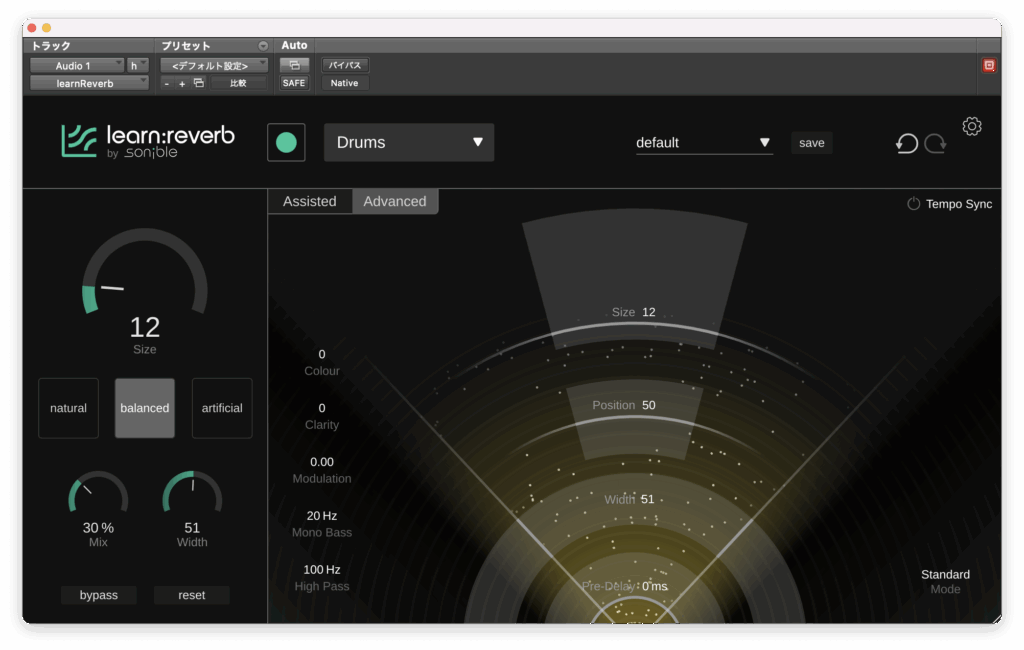Open the Drums instrument dropdown
This screenshot has width=1024, height=650.
(x=409, y=142)
